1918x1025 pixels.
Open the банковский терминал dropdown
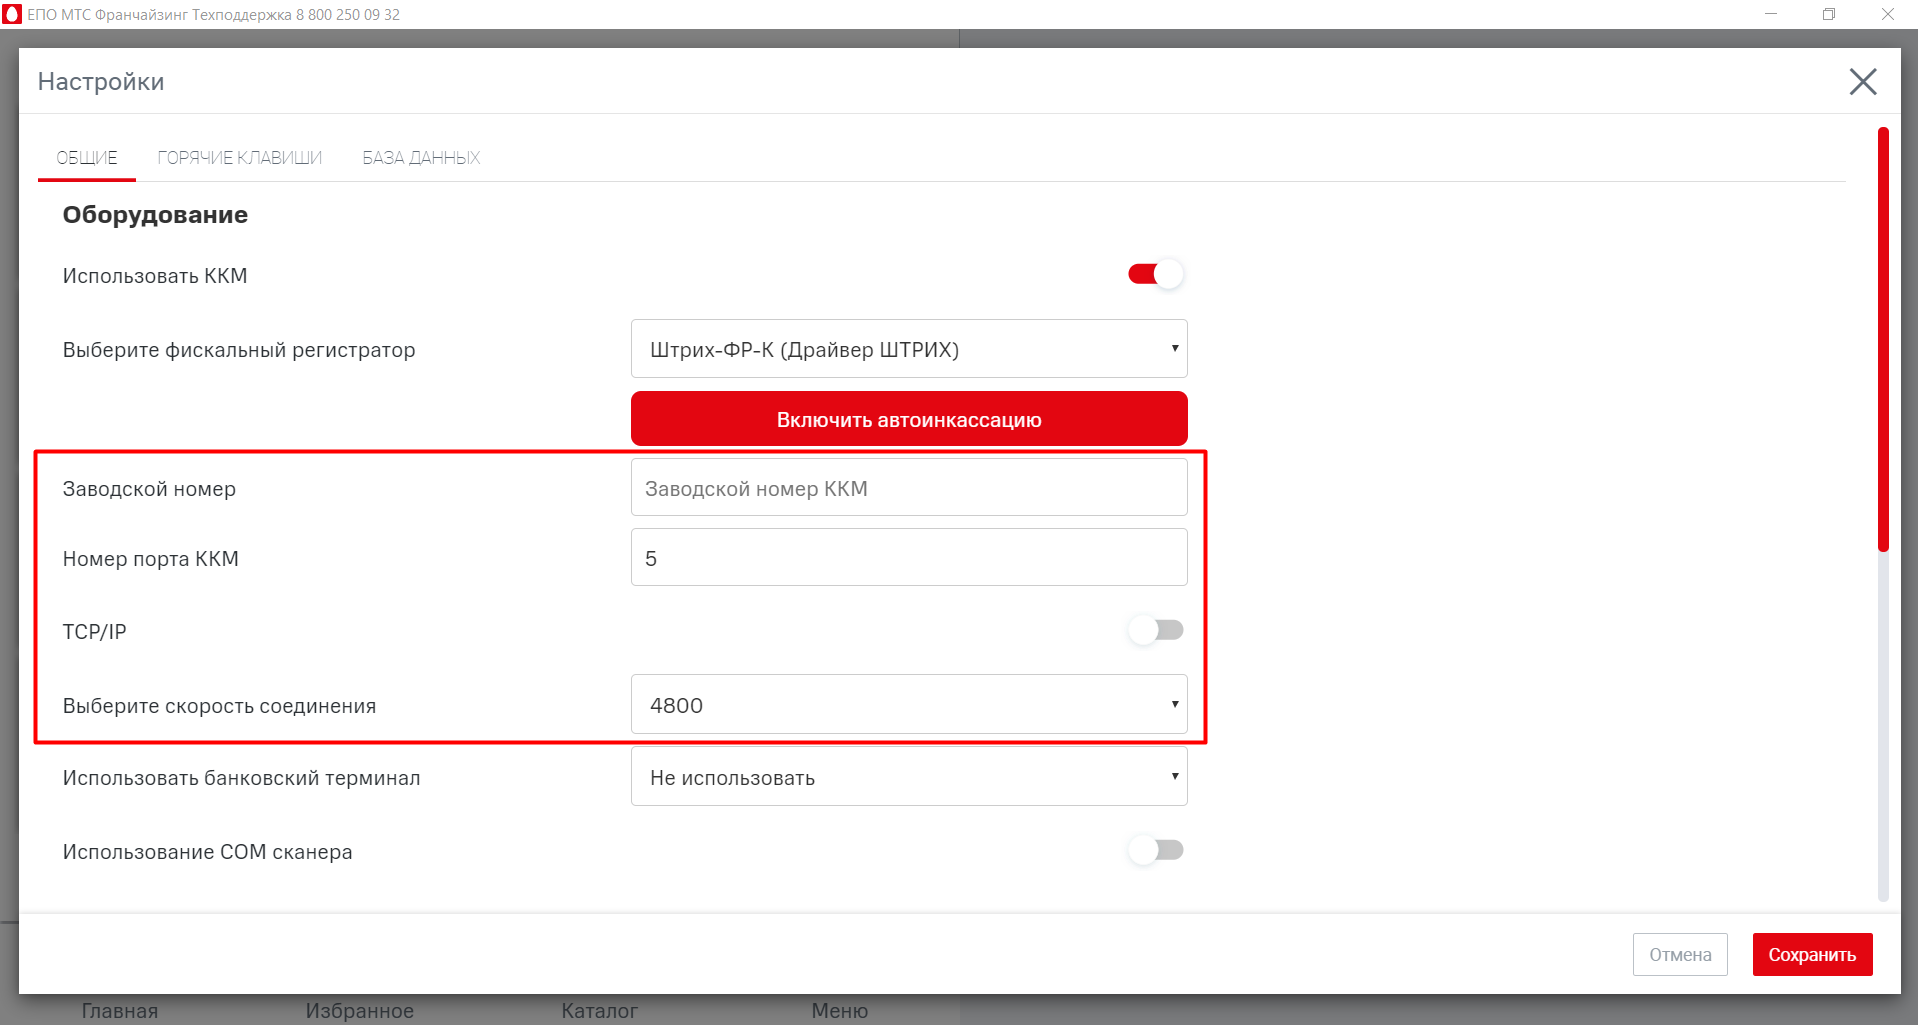(x=909, y=777)
